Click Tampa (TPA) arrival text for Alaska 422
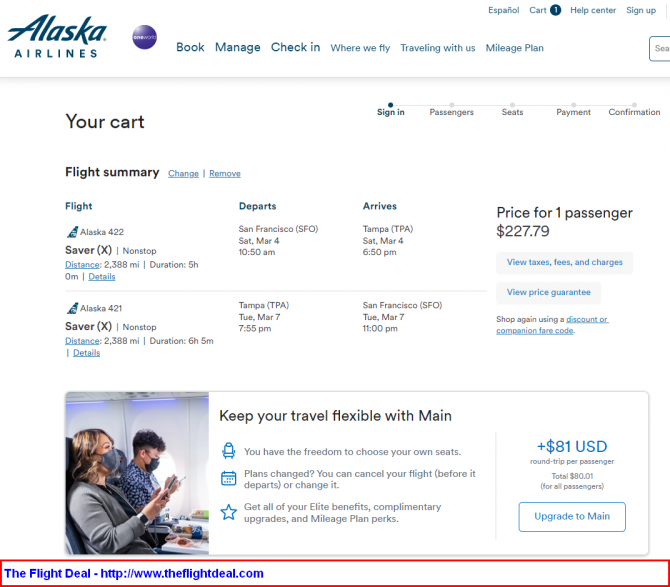 click(388, 229)
